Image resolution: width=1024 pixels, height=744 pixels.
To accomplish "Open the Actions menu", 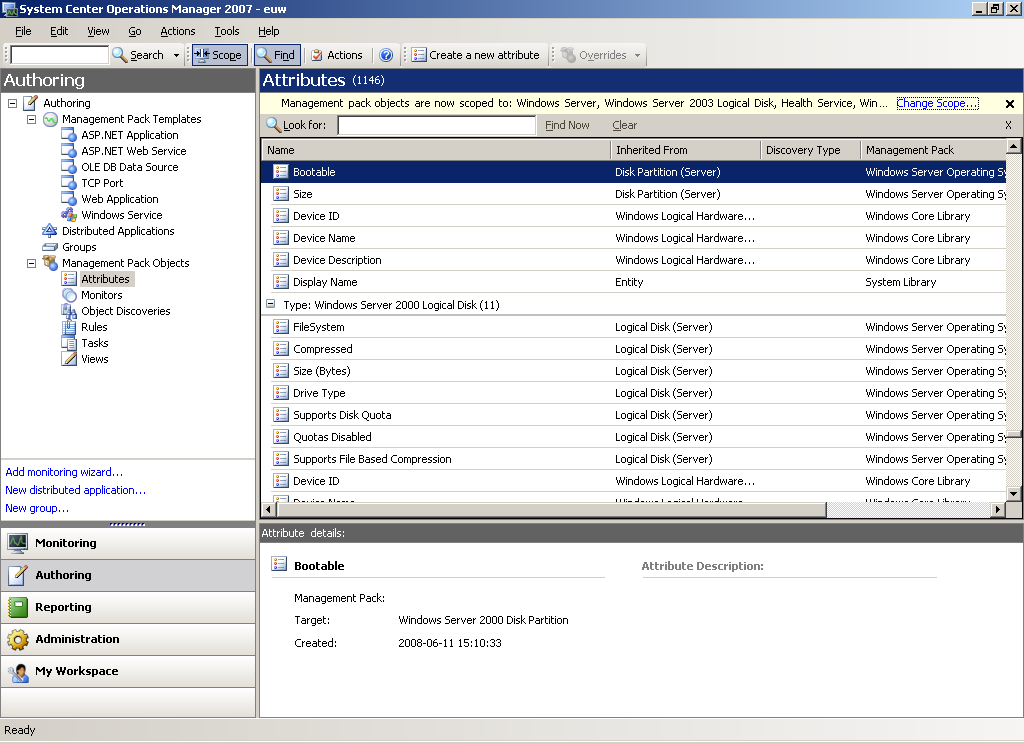I will [x=178, y=31].
